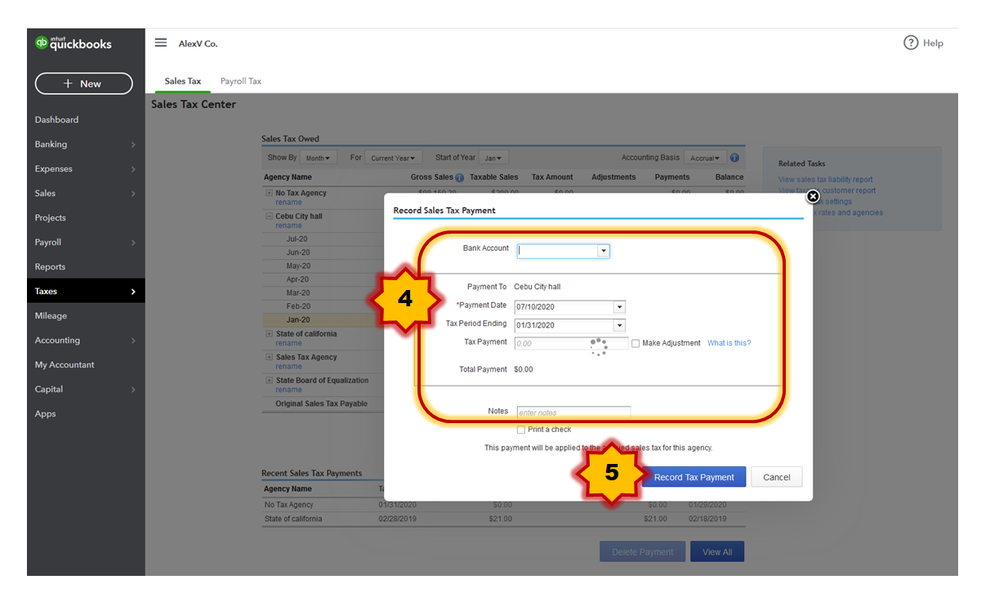Select Taxes in the sidebar

pyautogui.click(x=85, y=291)
